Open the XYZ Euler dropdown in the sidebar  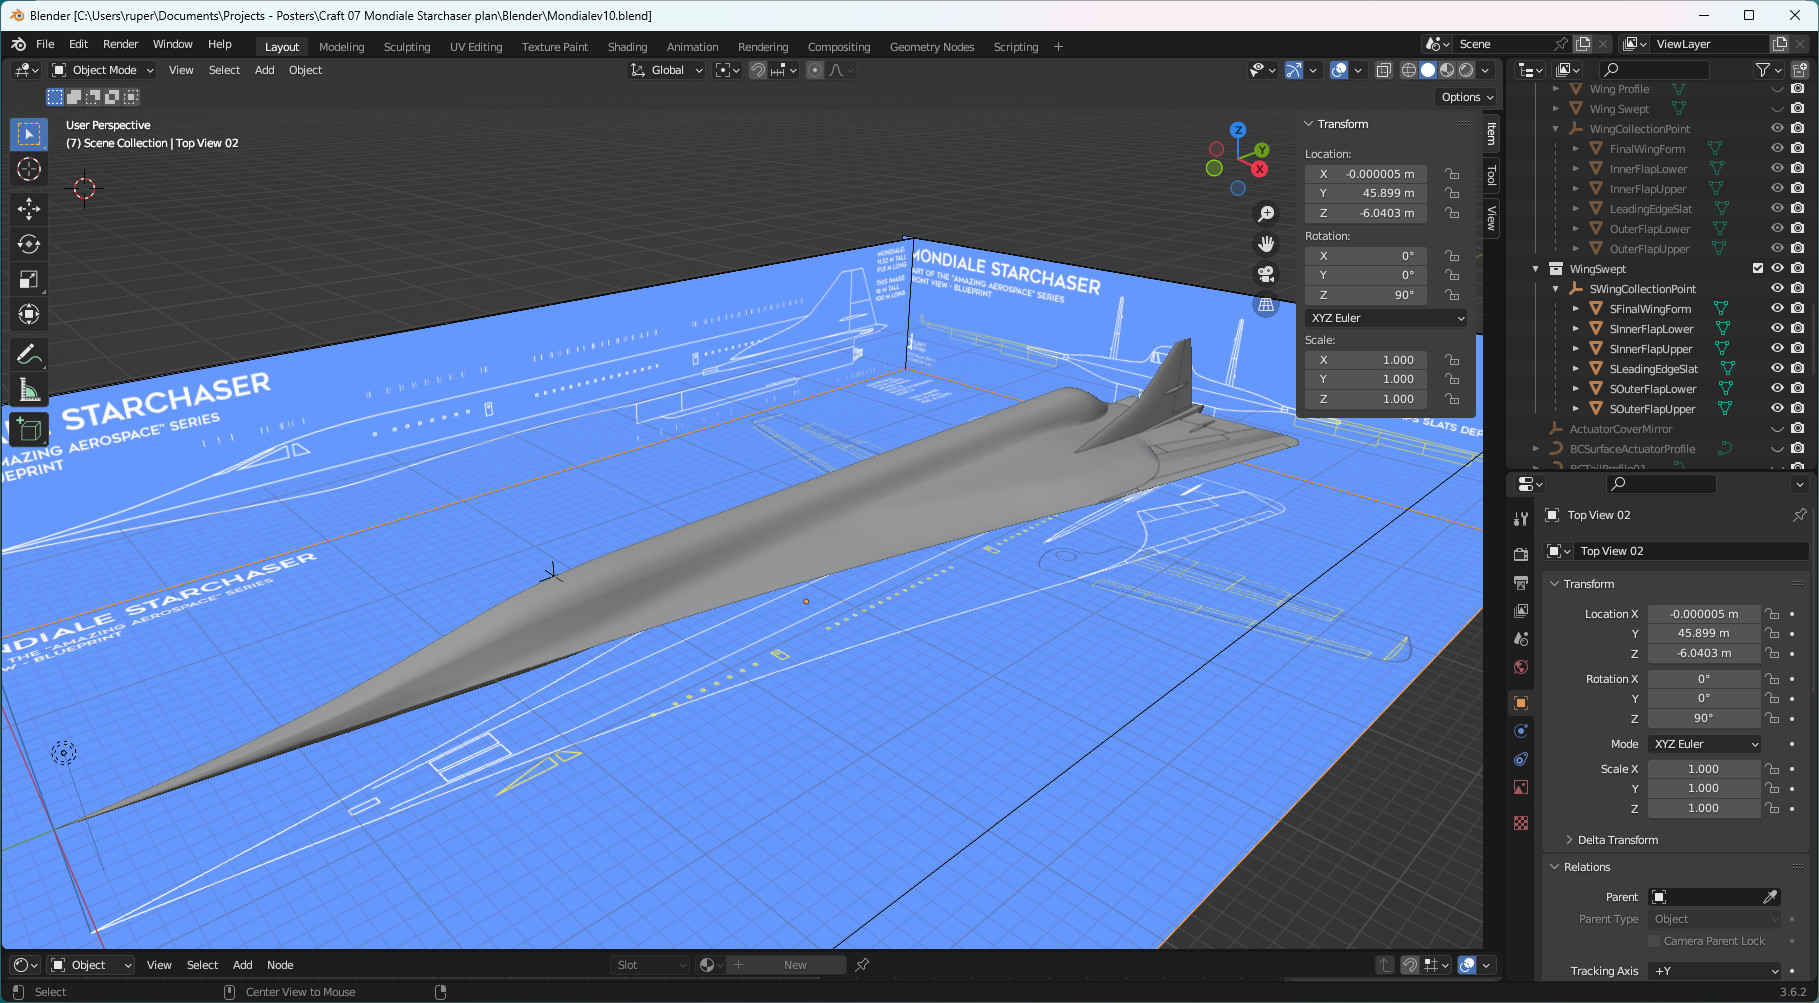(x=1387, y=318)
